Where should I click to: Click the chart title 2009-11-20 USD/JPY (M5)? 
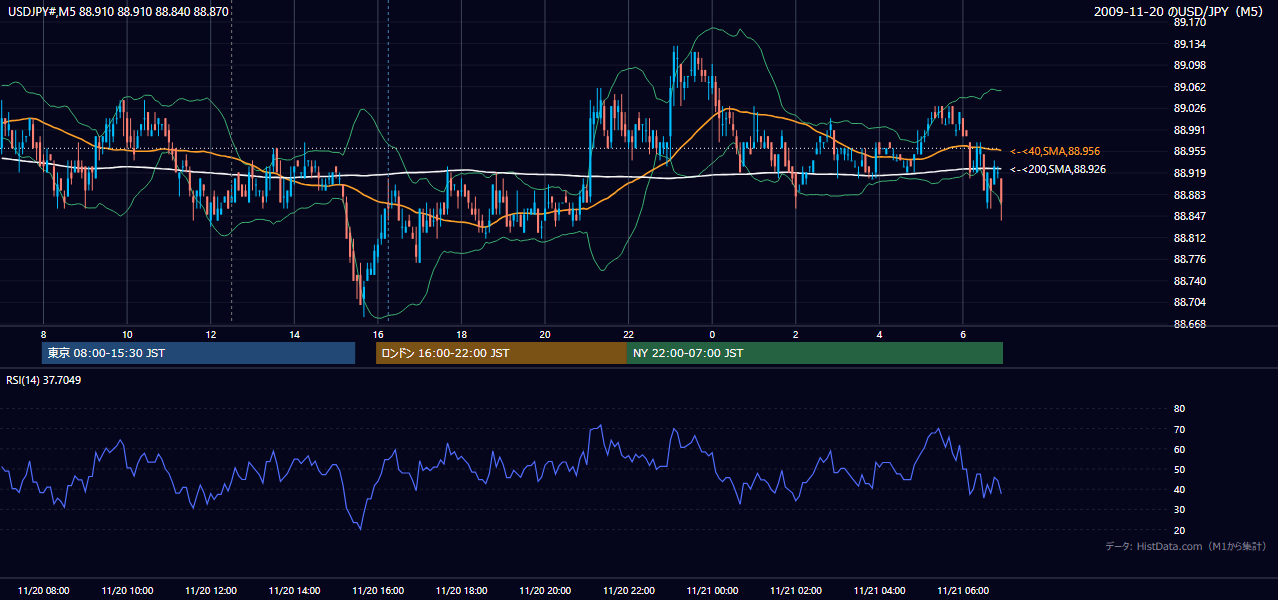coord(1180,11)
